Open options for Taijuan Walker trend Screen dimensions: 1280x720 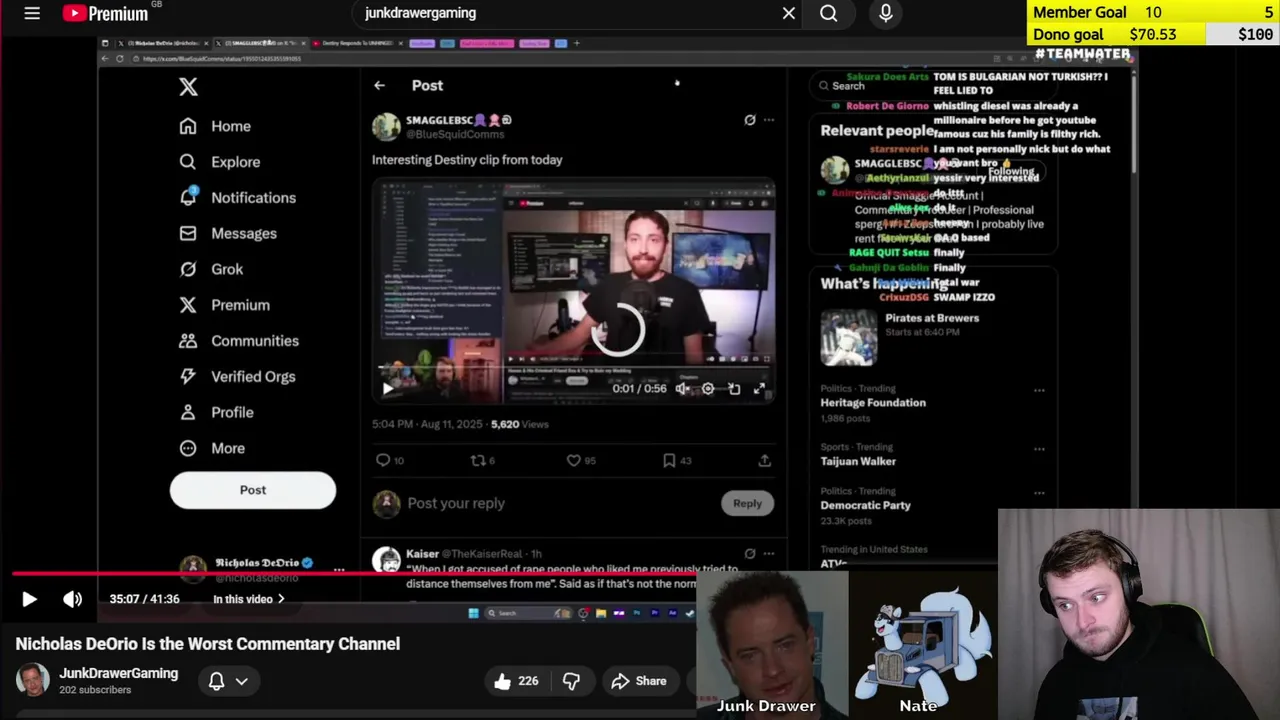click(x=1039, y=449)
